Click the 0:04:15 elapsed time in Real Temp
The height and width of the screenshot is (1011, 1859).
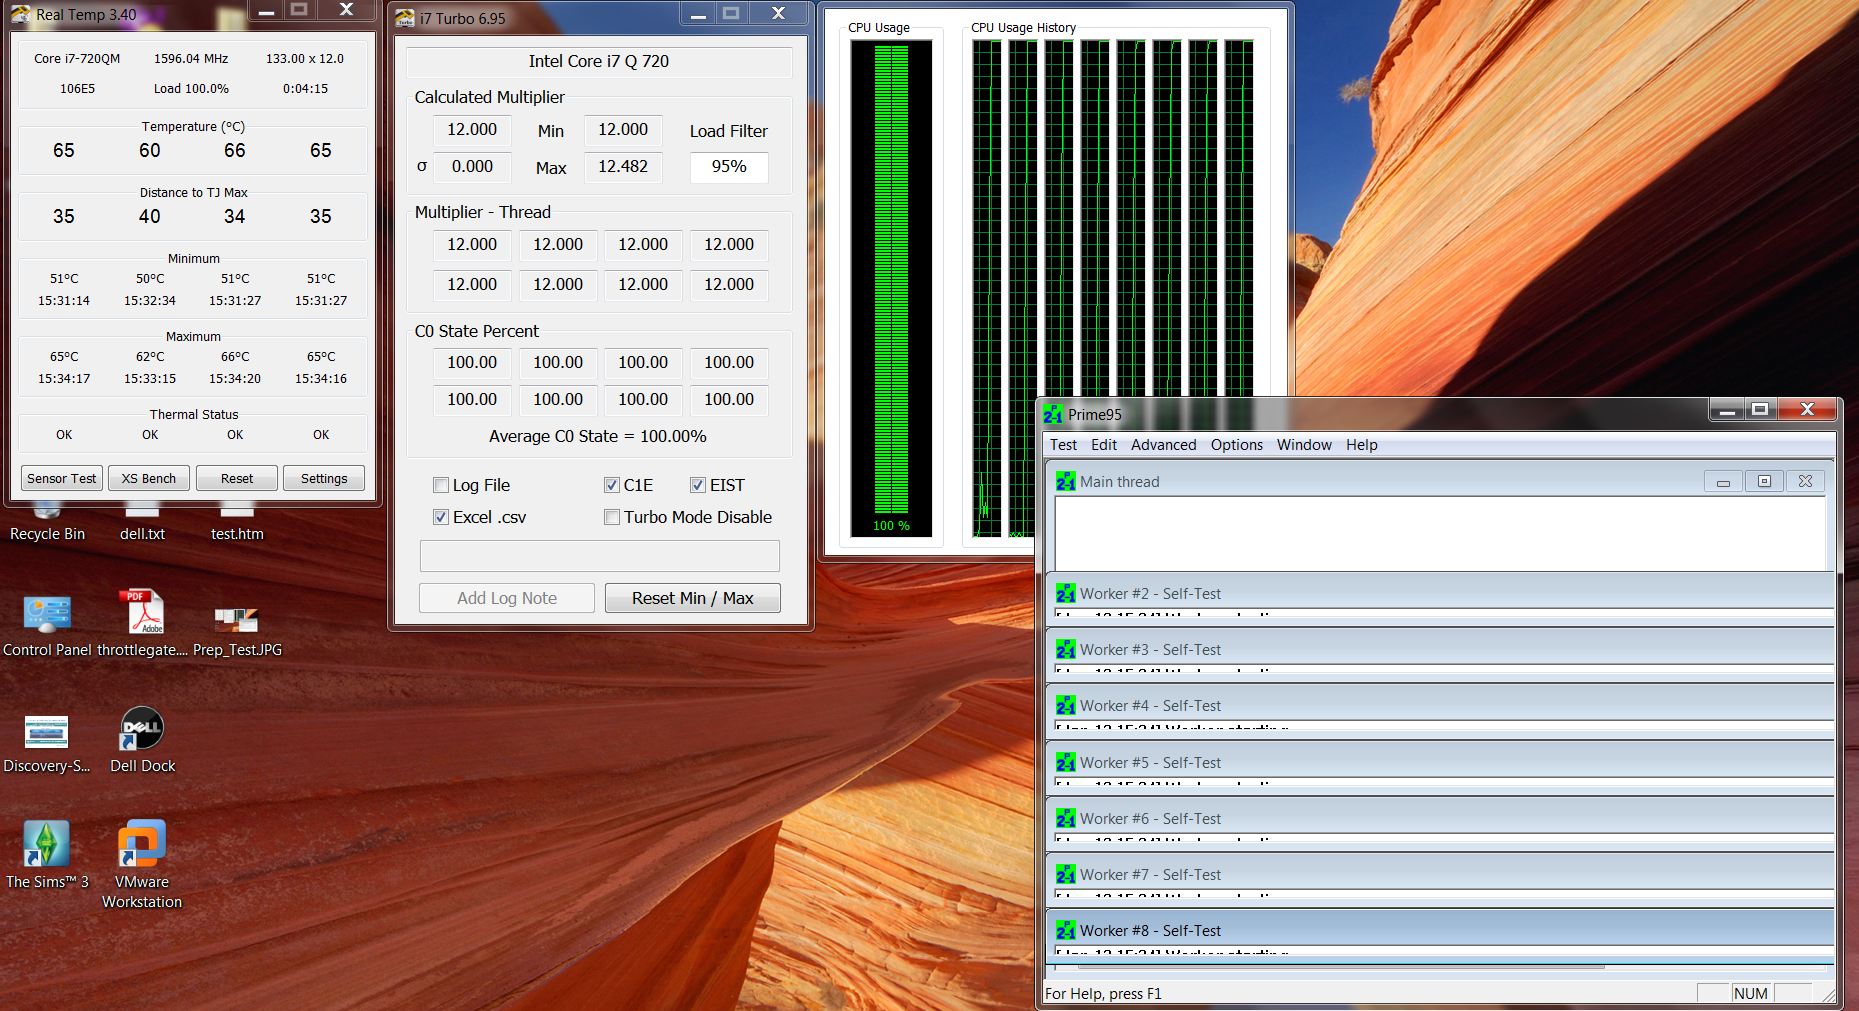(x=305, y=88)
